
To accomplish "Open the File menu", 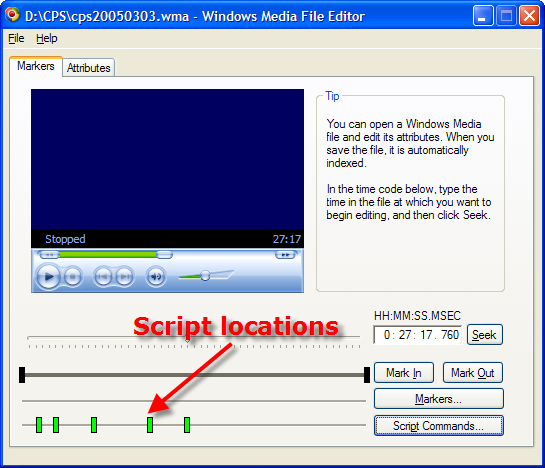I will point(16,38).
